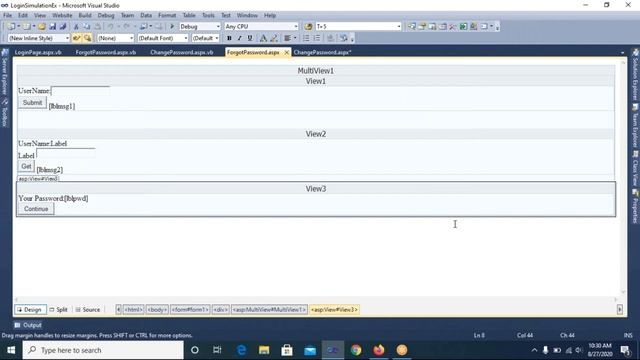Open the foreground color picker
Image resolution: width=640 pixels, height=360 pixels.
click(x=263, y=38)
